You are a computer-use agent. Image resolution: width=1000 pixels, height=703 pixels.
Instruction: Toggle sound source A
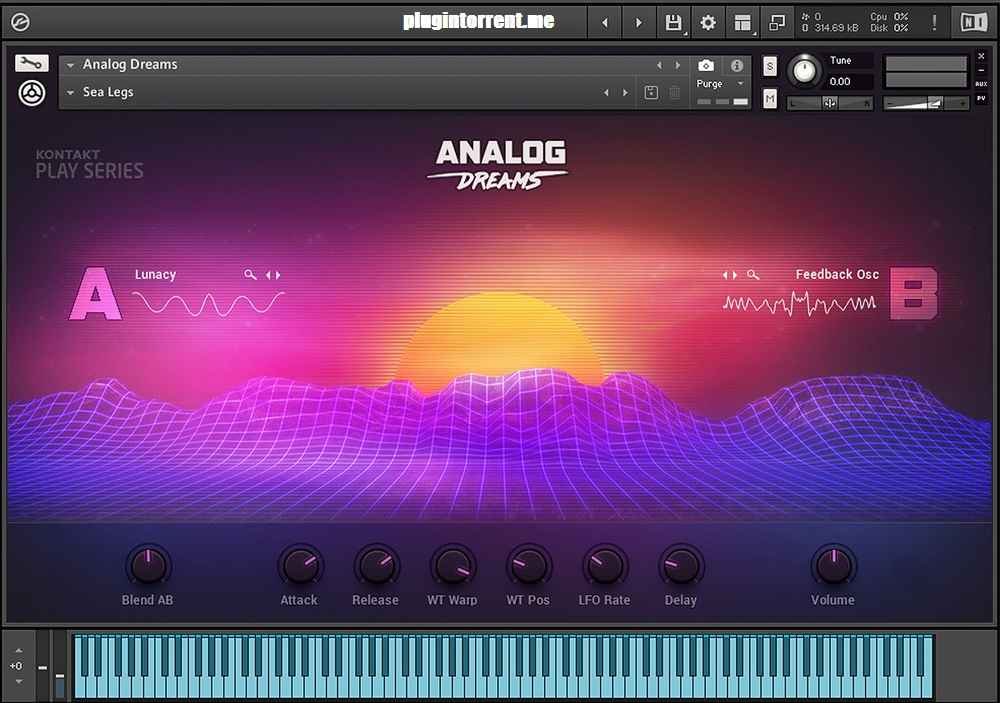point(96,294)
